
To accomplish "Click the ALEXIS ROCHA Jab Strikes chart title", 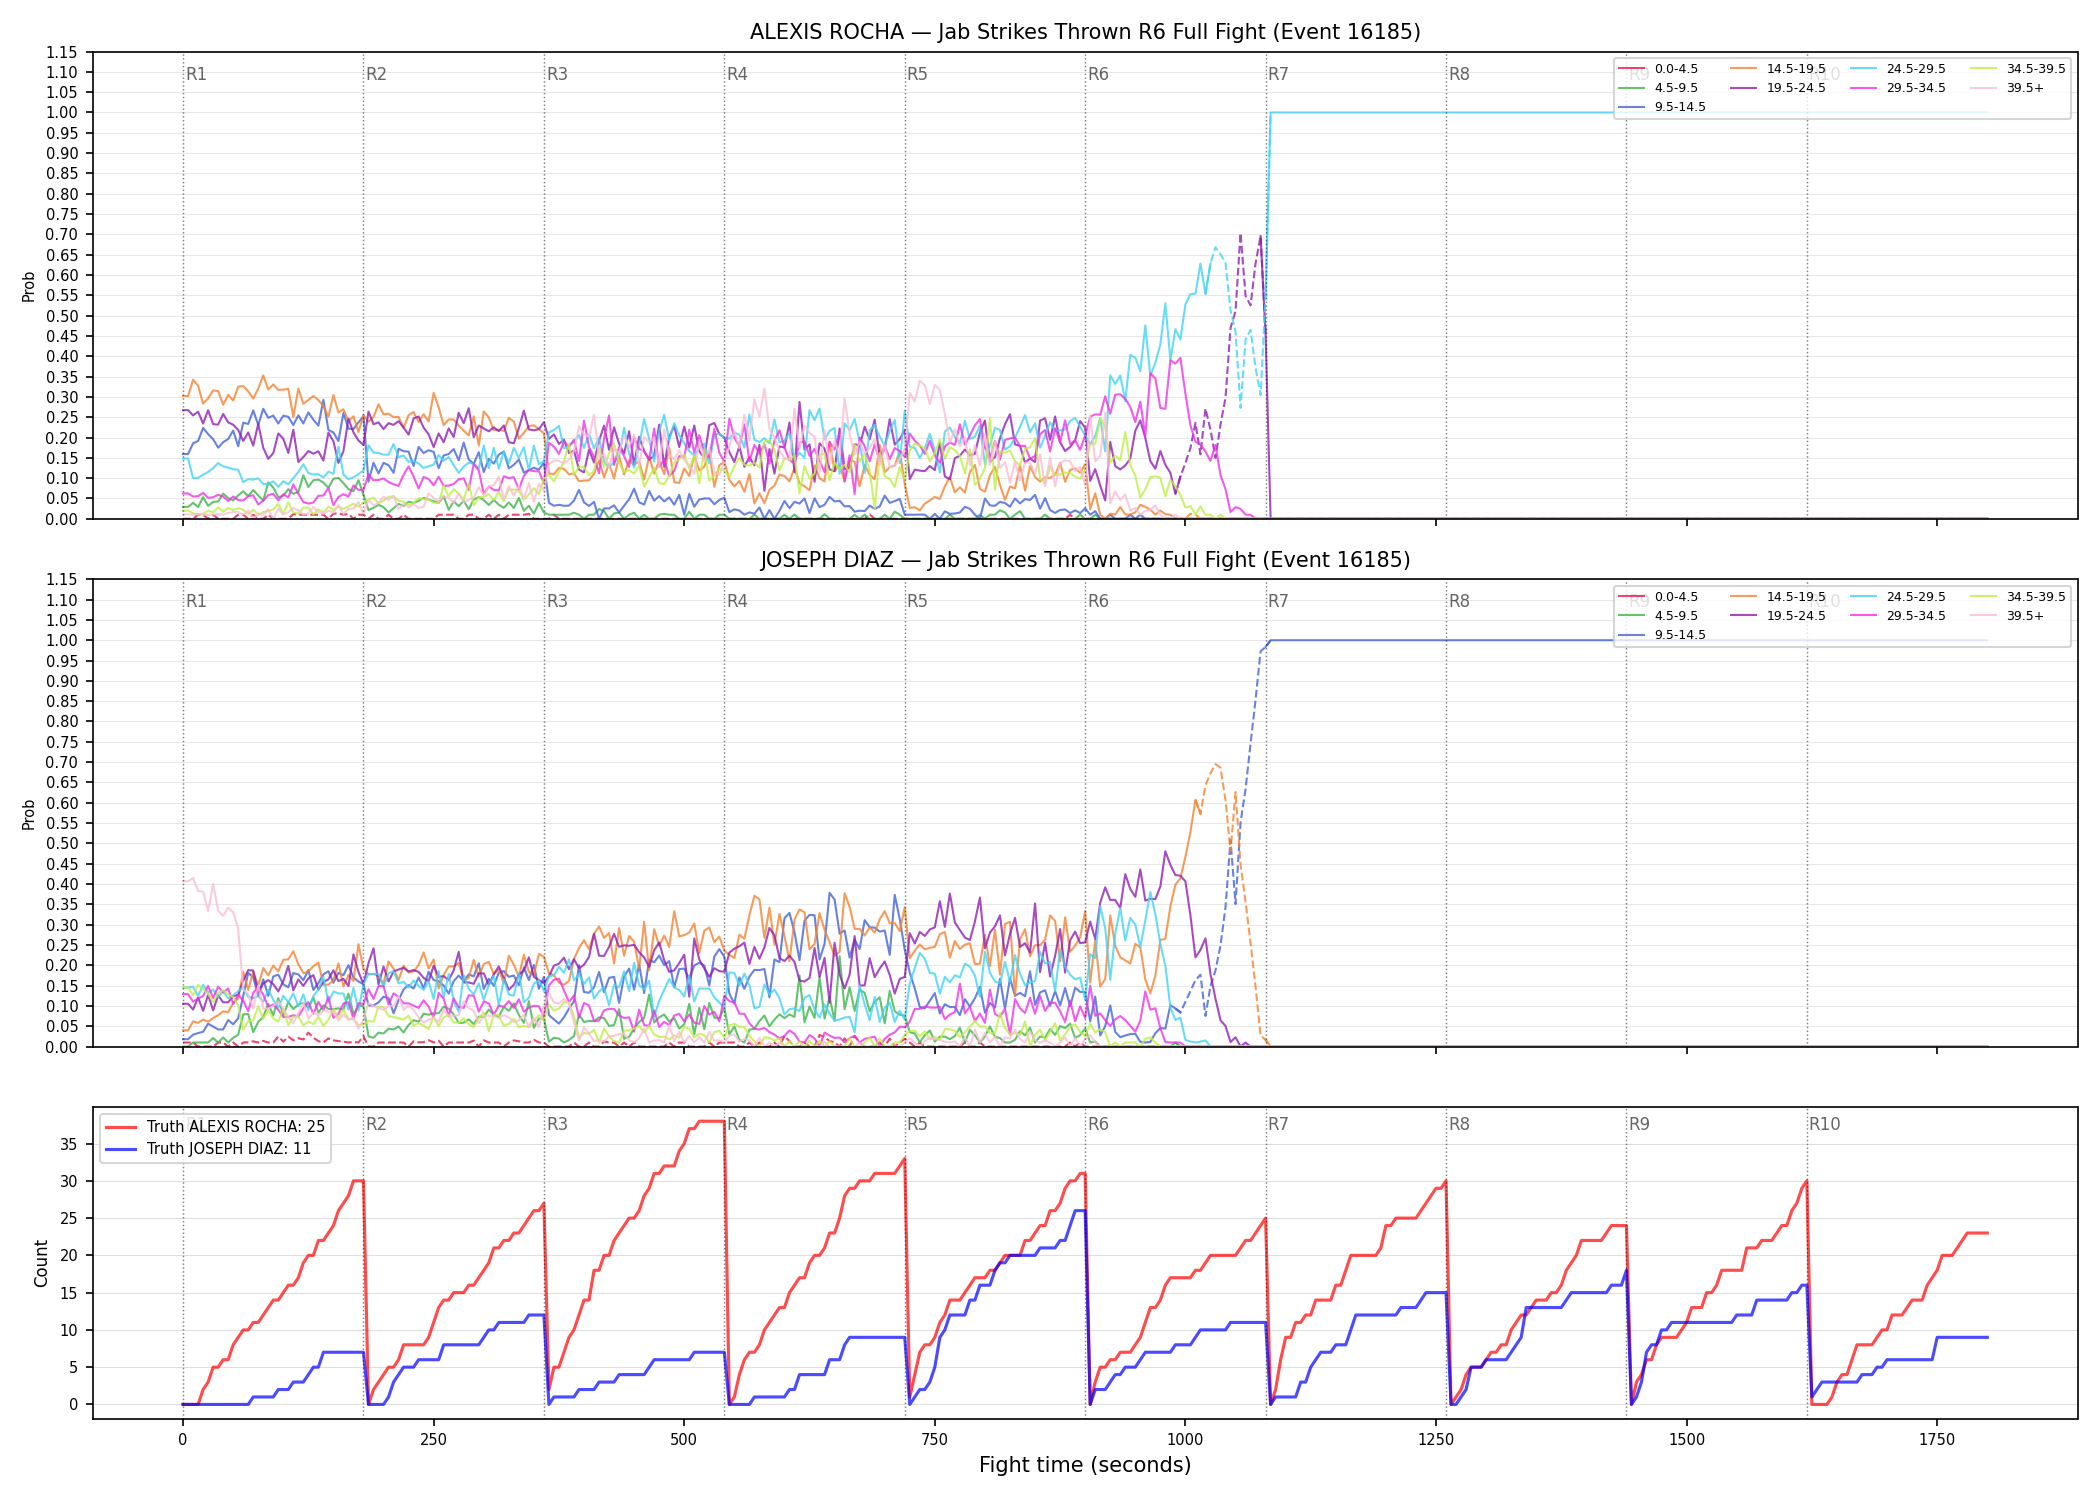I will tap(1085, 32).
